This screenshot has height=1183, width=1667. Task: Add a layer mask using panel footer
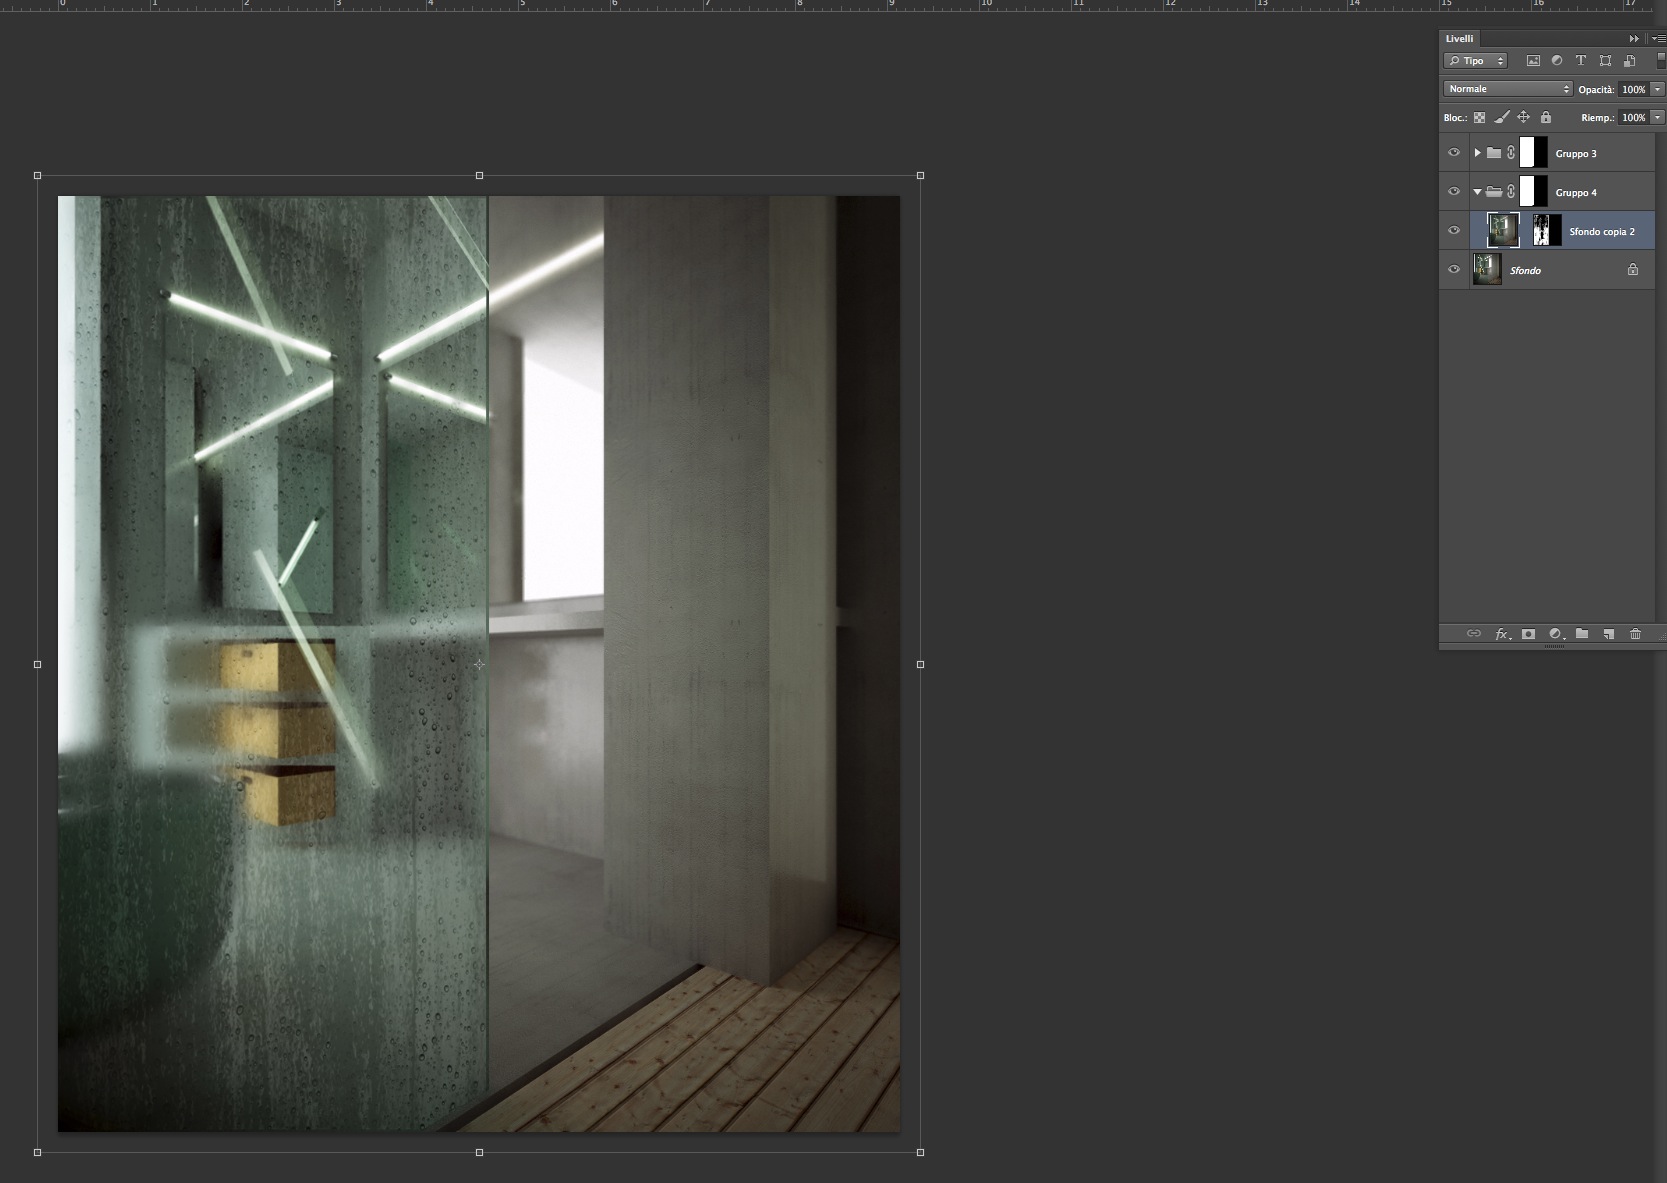1528,634
